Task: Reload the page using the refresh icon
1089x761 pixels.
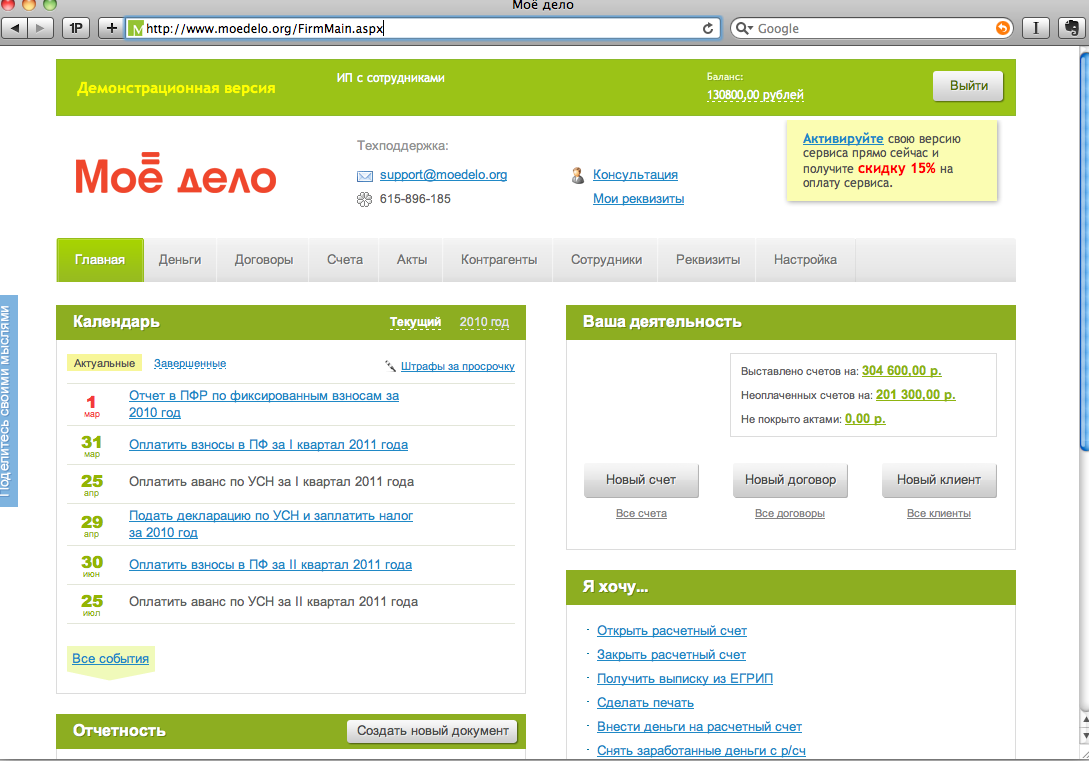Action: pos(708,28)
